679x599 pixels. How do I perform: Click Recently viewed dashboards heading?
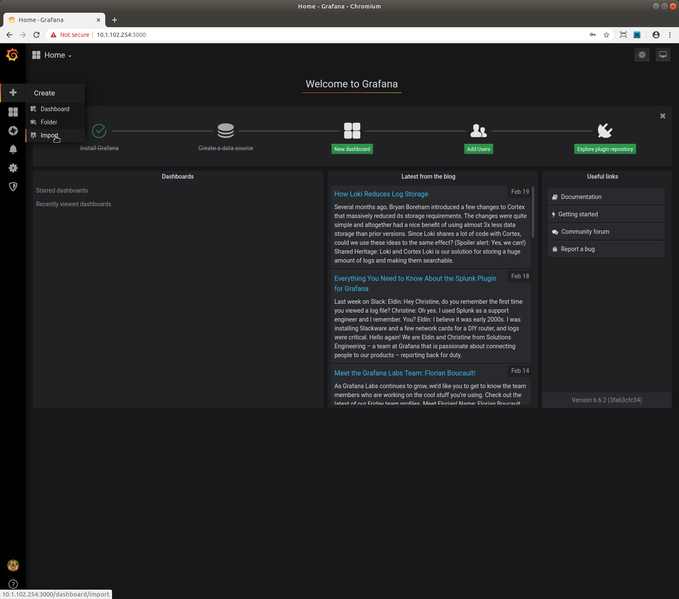point(74,204)
